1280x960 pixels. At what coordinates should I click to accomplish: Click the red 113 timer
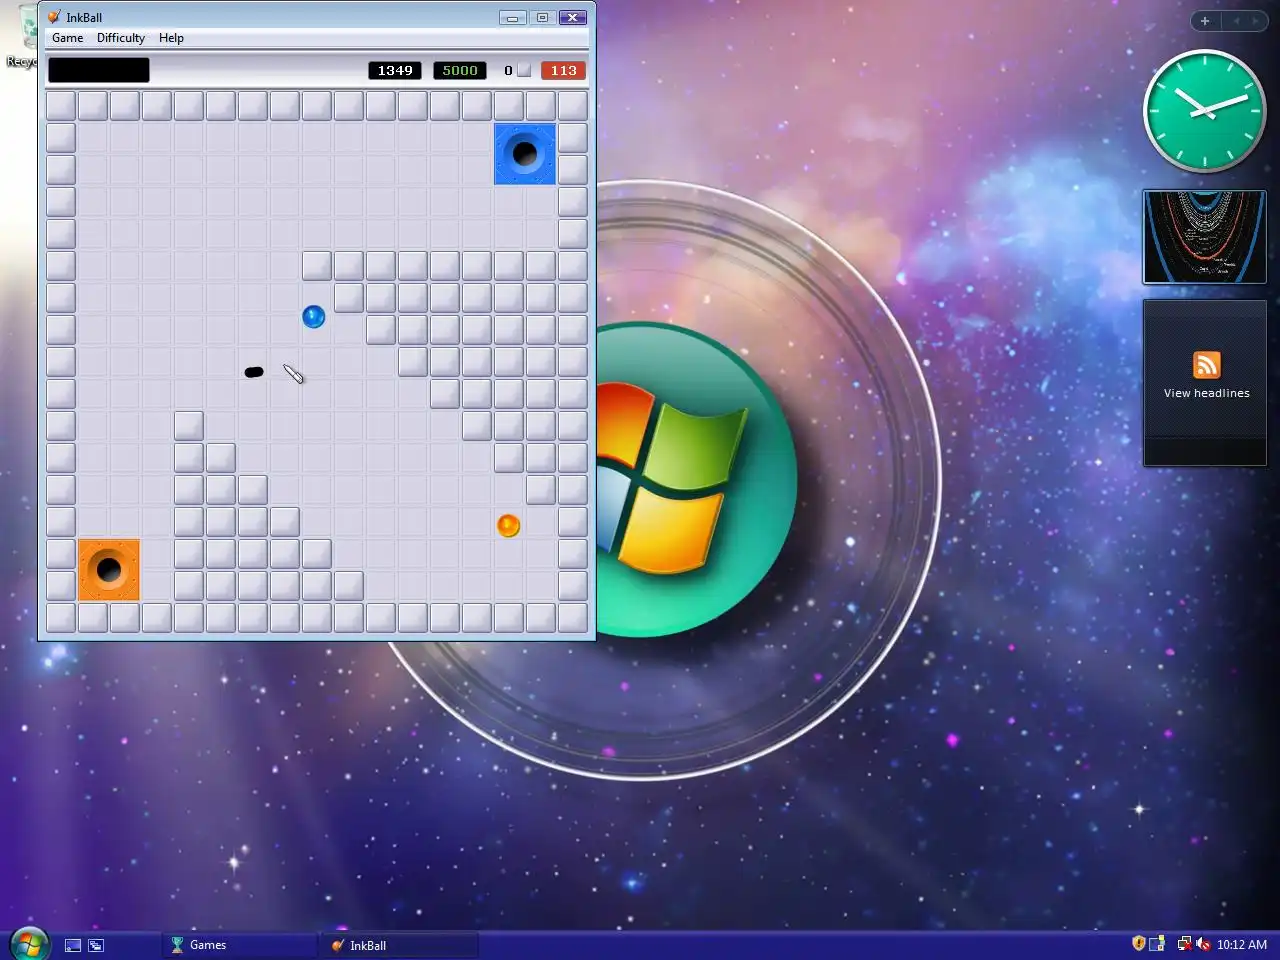(563, 70)
